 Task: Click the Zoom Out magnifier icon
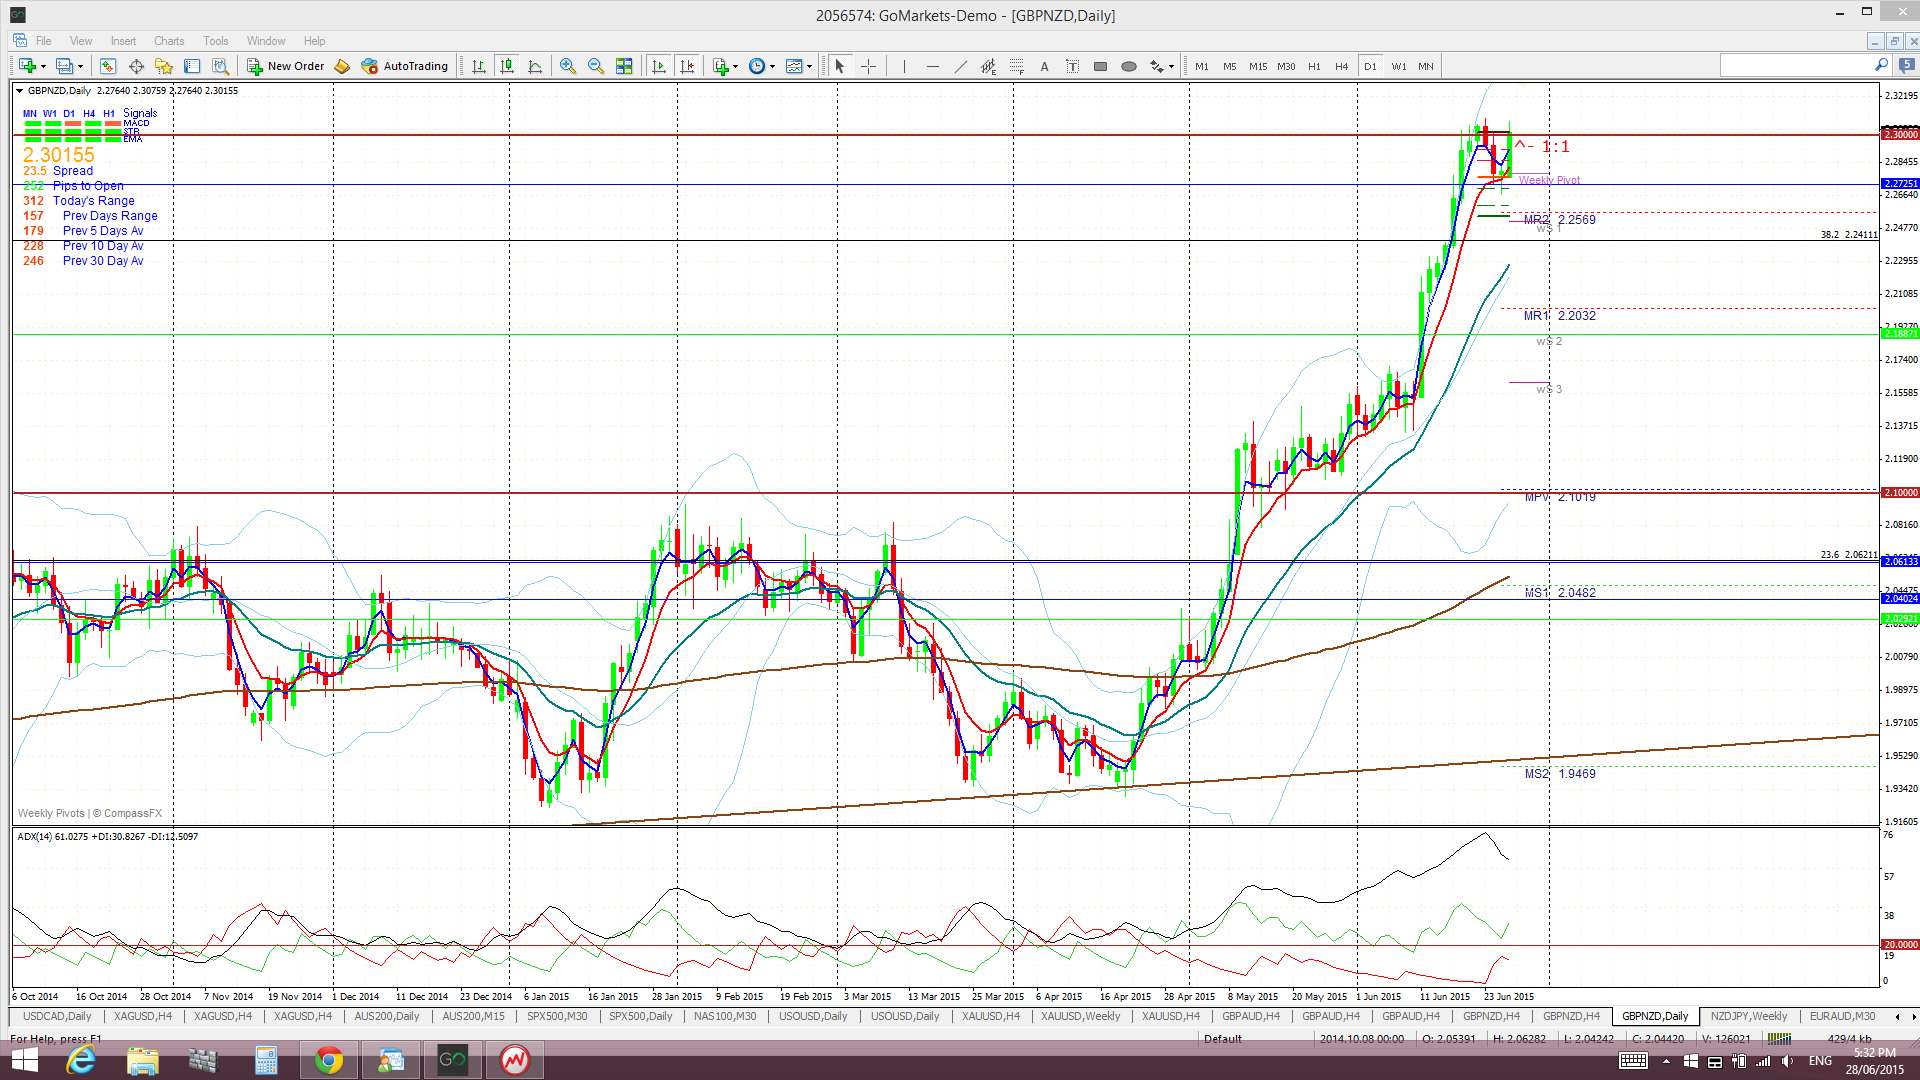pos(596,66)
